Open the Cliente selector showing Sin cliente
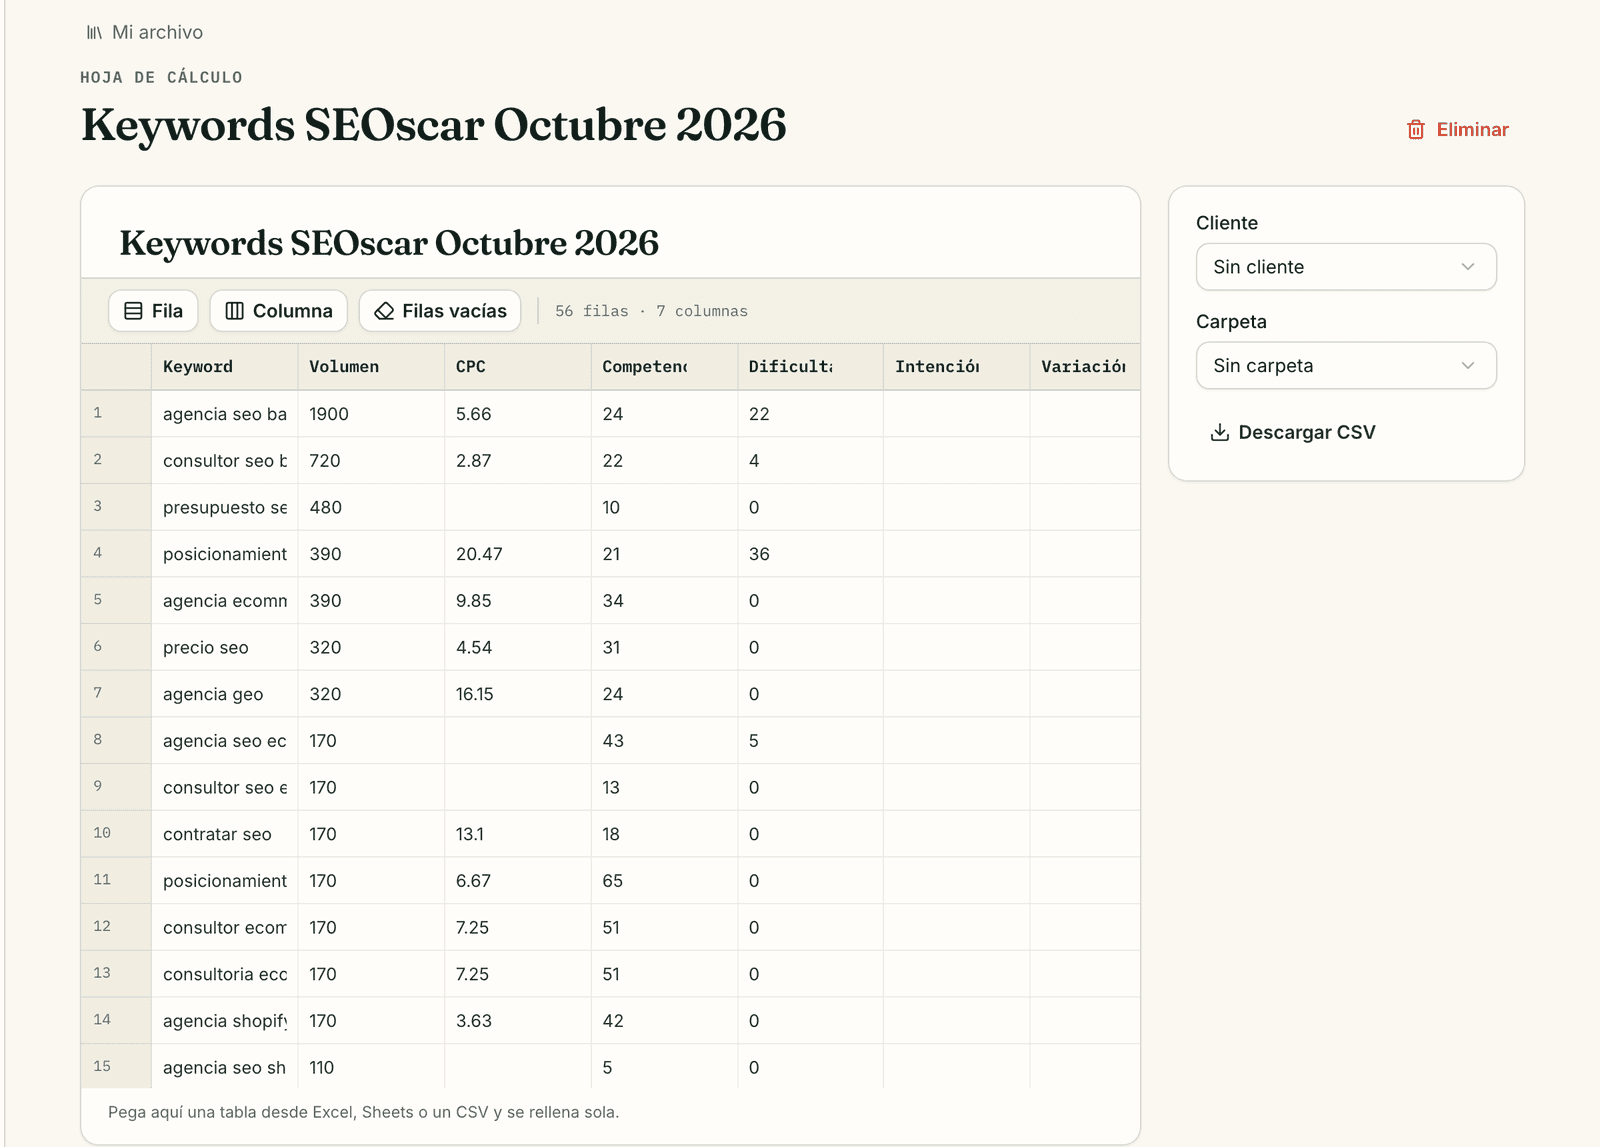The height and width of the screenshot is (1147, 1600). (x=1346, y=267)
